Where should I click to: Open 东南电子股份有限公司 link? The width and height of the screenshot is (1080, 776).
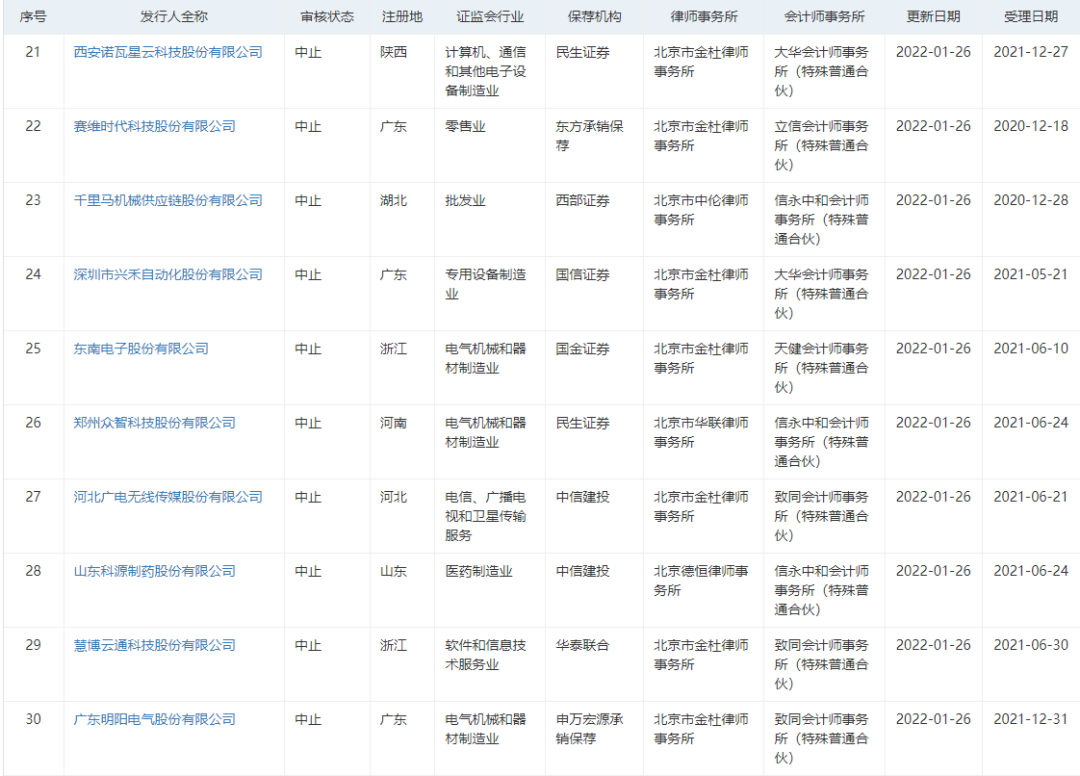[x=141, y=349]
